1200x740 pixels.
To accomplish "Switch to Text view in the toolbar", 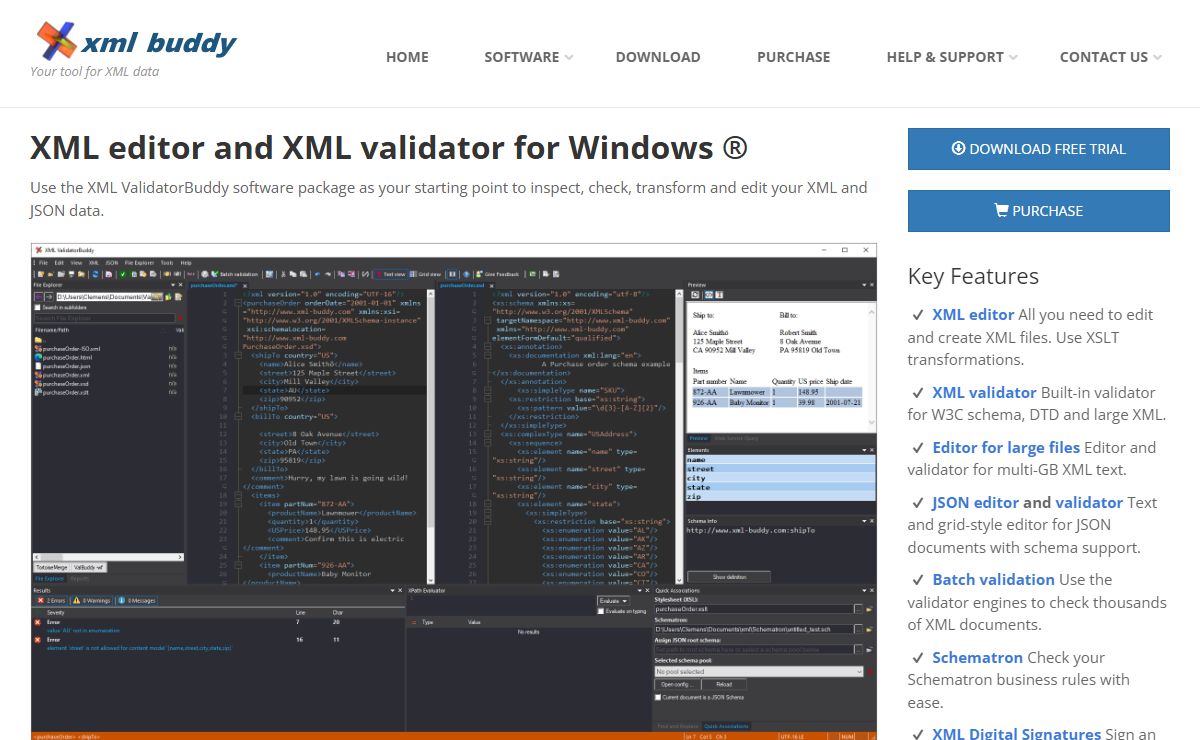I will pos(390,273).
